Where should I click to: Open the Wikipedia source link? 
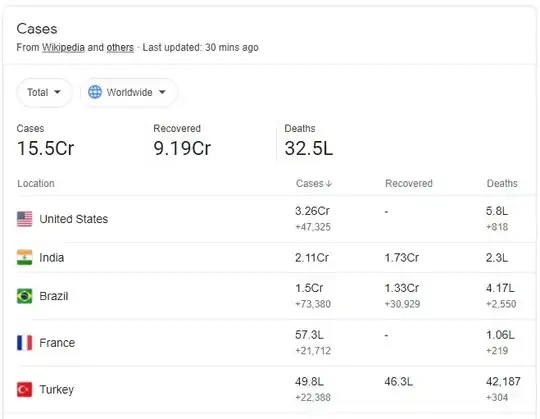click(63, 48)
